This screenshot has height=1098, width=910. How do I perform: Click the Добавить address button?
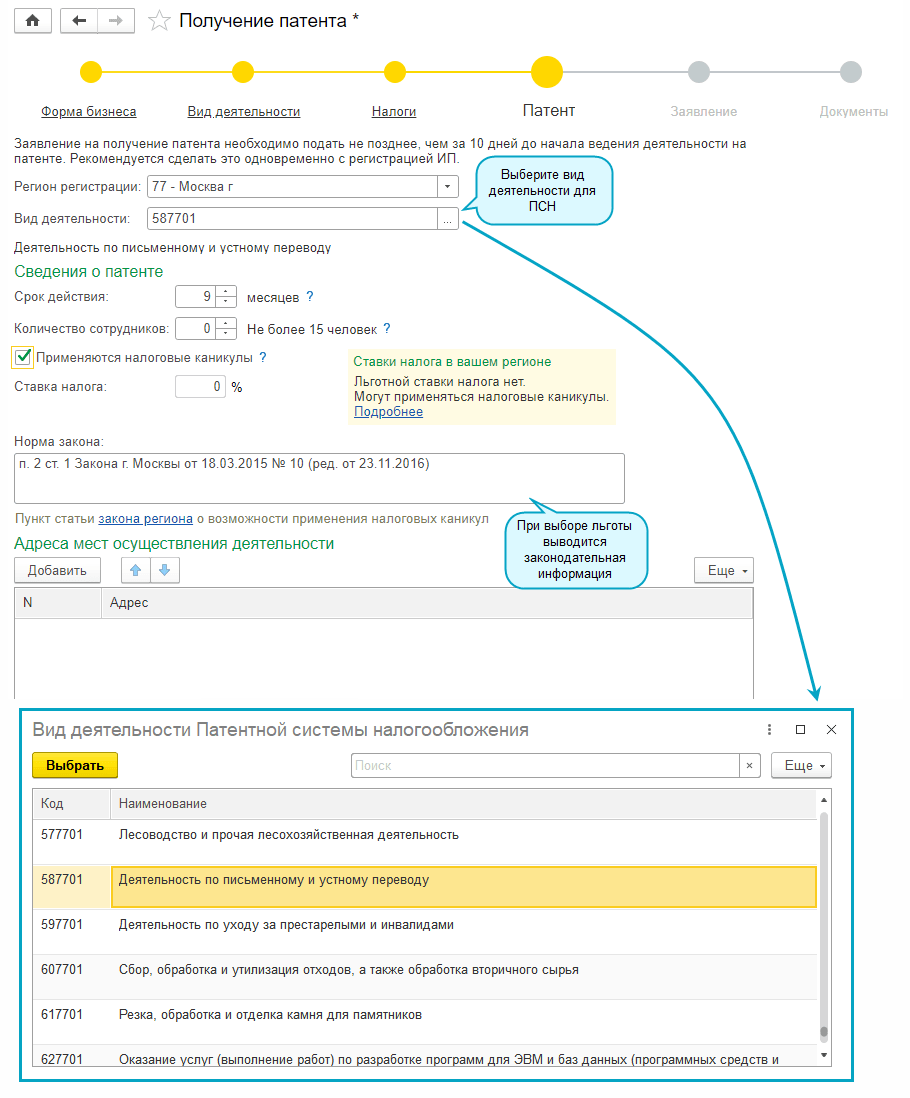[57, 570]
